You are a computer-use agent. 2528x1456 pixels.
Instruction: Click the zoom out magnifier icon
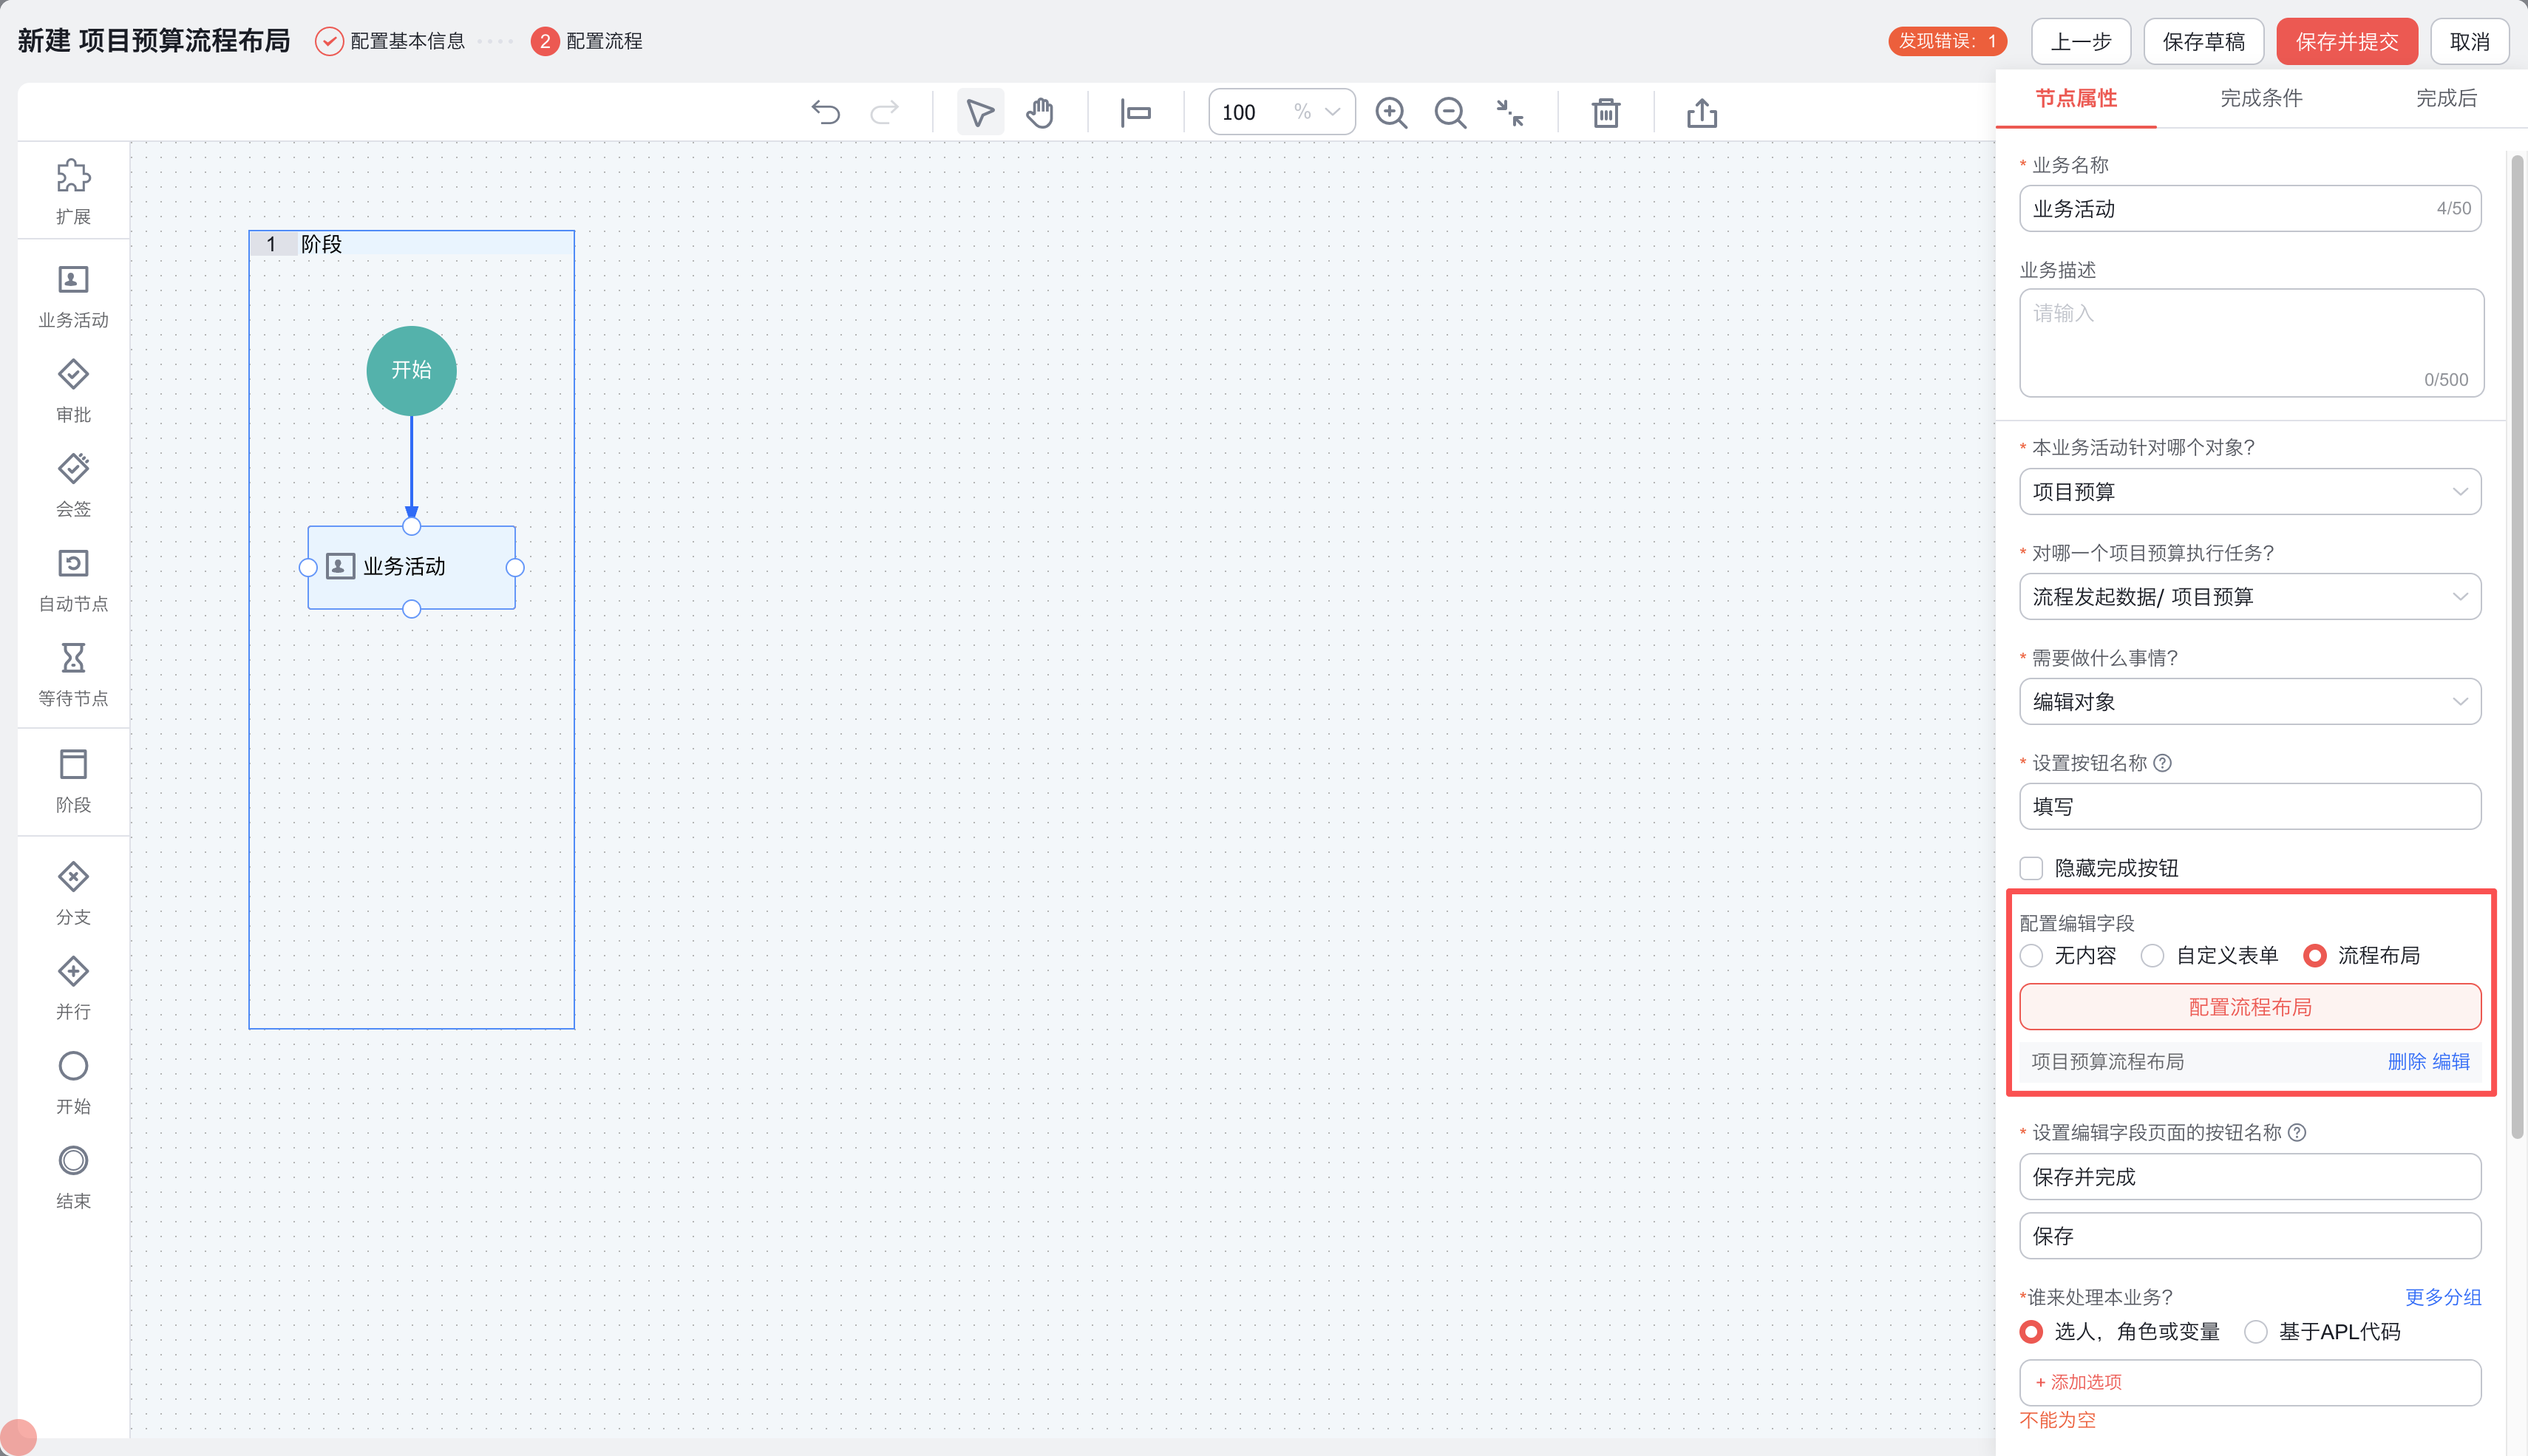coord(1450,112)
